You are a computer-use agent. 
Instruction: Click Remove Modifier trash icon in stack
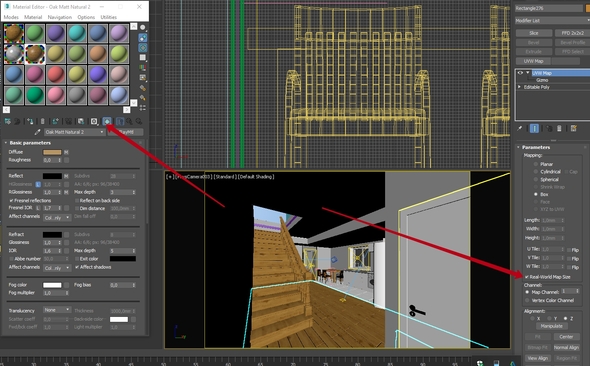point(559,129)
